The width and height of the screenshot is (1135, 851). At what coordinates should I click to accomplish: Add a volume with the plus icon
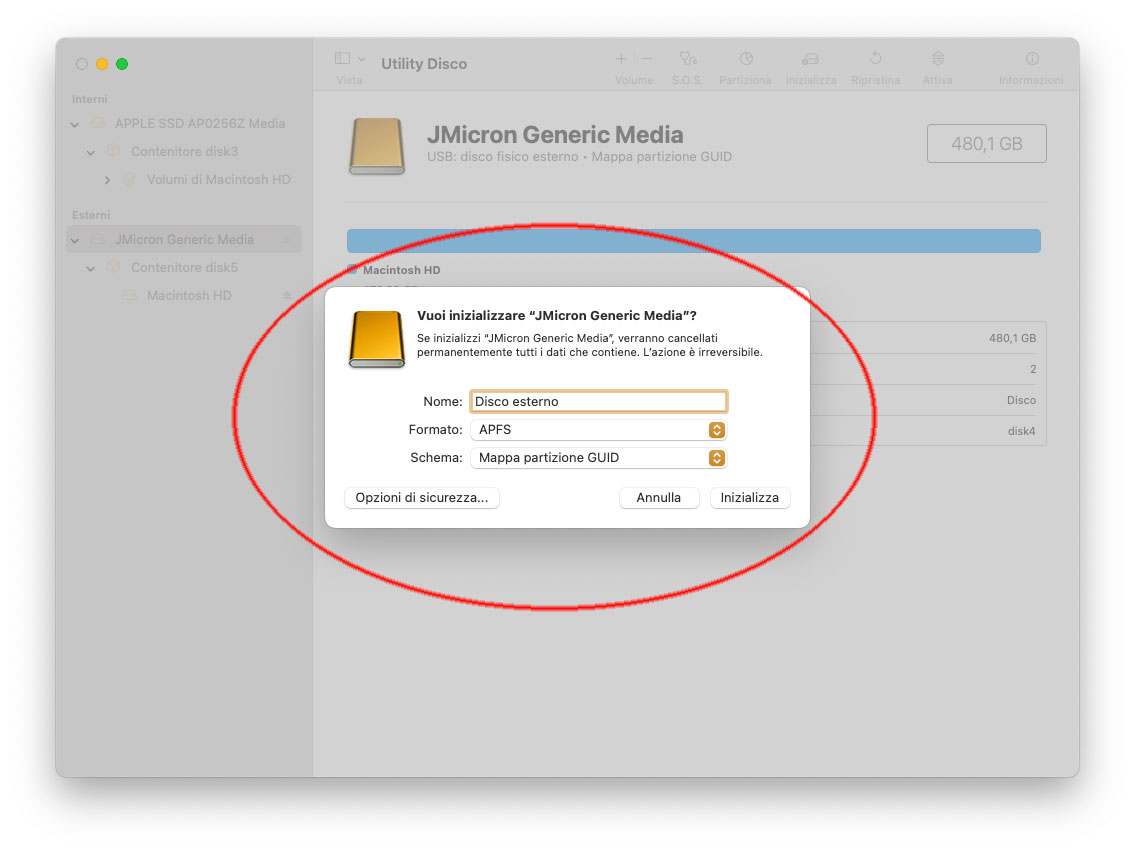click(x=621, y=59)
